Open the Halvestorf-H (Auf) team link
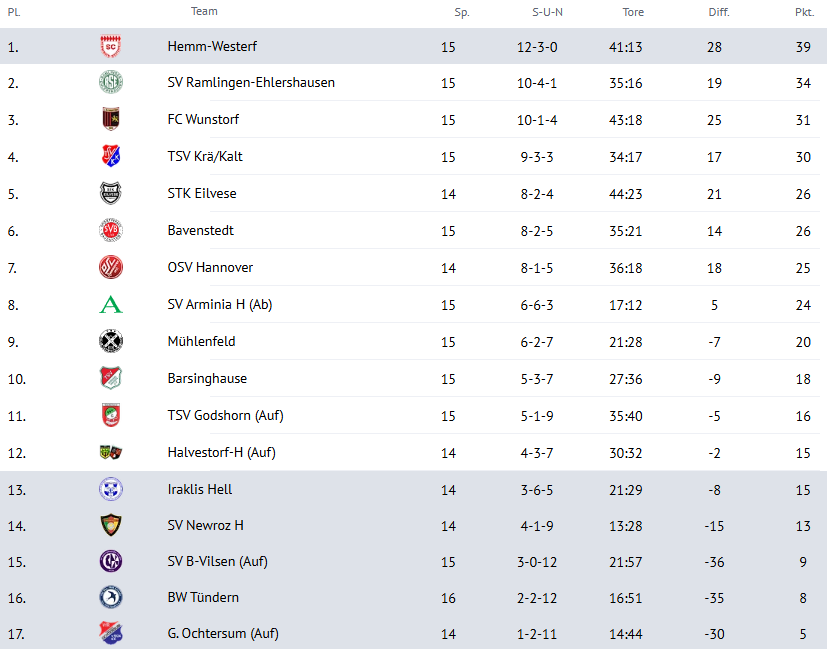The height and width of the screenshot is (649, 827). [221, 453]
